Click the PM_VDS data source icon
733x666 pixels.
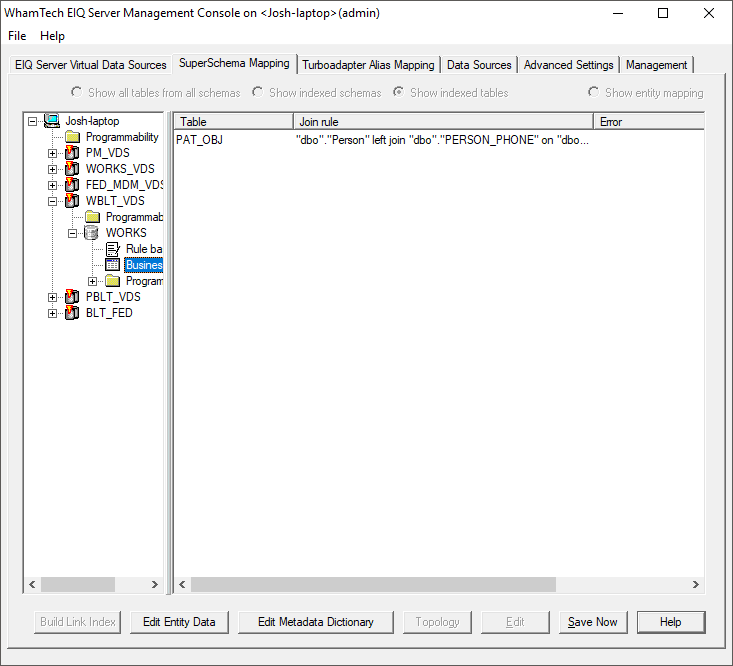point(72,153)
